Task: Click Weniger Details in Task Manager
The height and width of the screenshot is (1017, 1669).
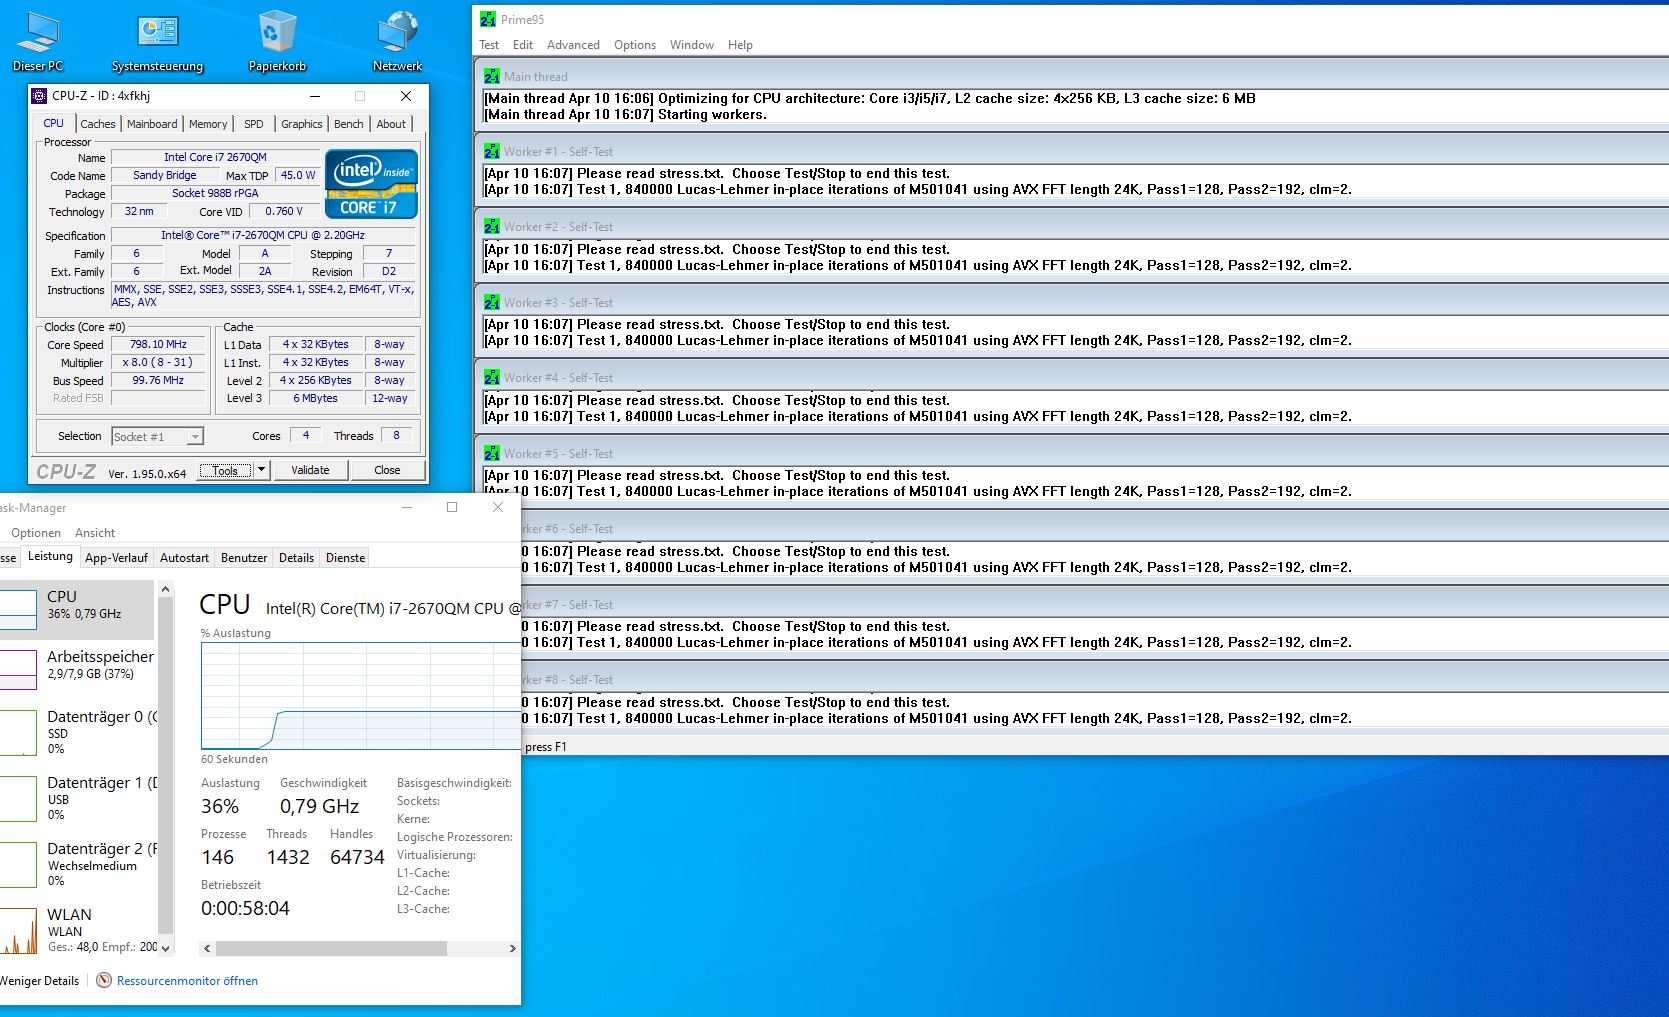Action: point(40,981)
